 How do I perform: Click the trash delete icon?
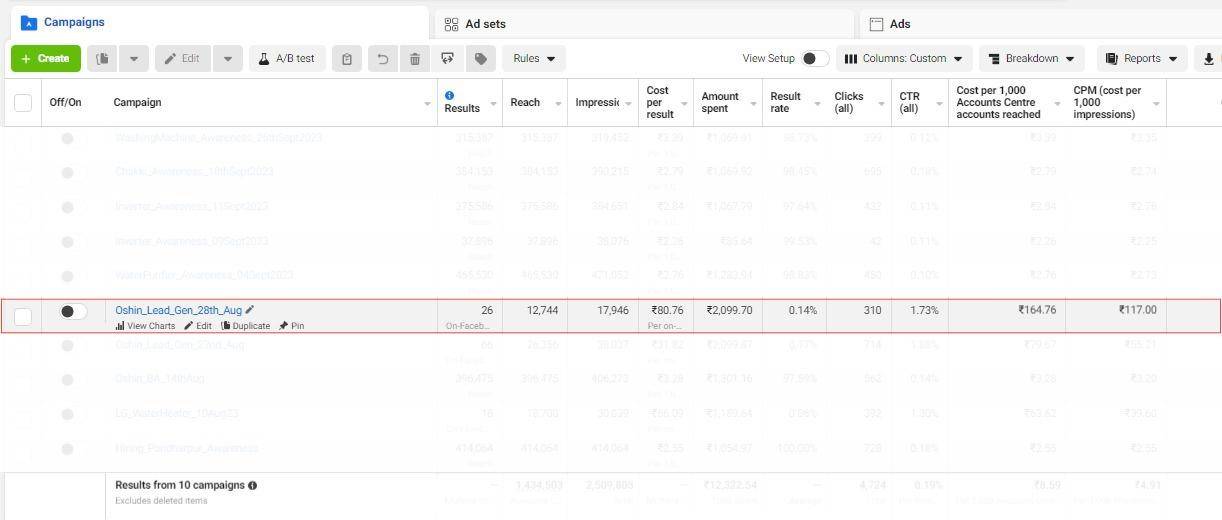click(x=414, y=59)
